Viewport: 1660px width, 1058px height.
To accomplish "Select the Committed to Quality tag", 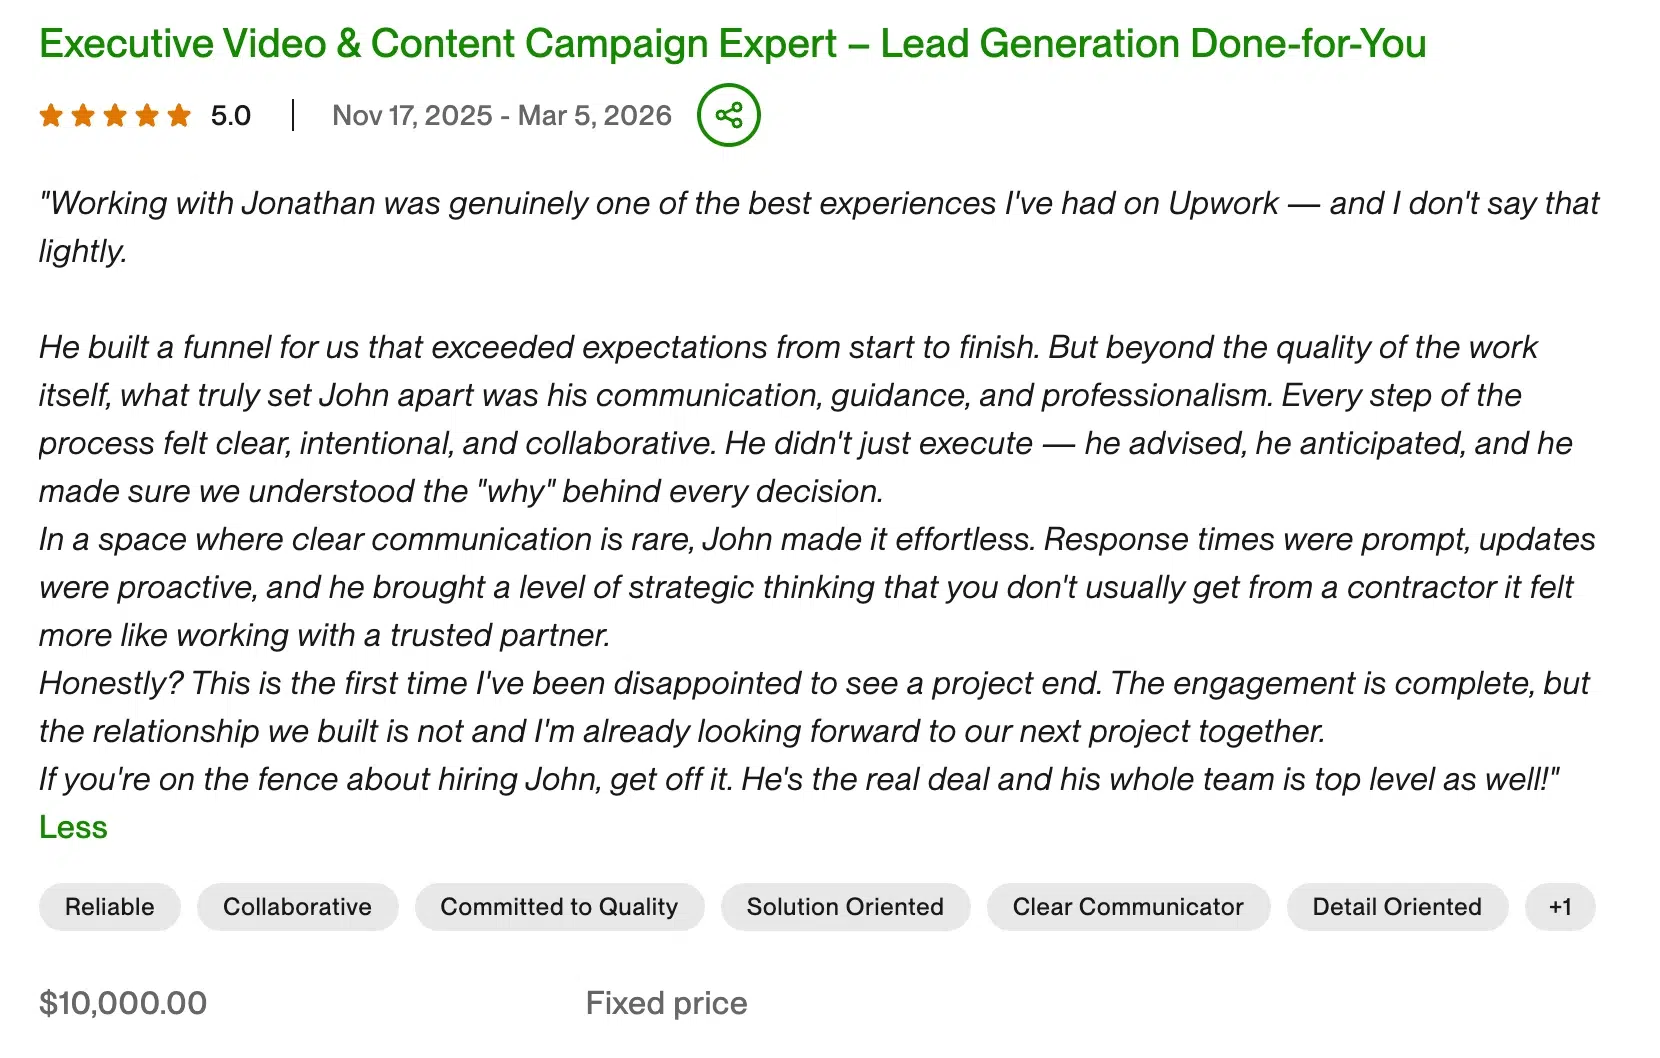I will pos(559,907).
